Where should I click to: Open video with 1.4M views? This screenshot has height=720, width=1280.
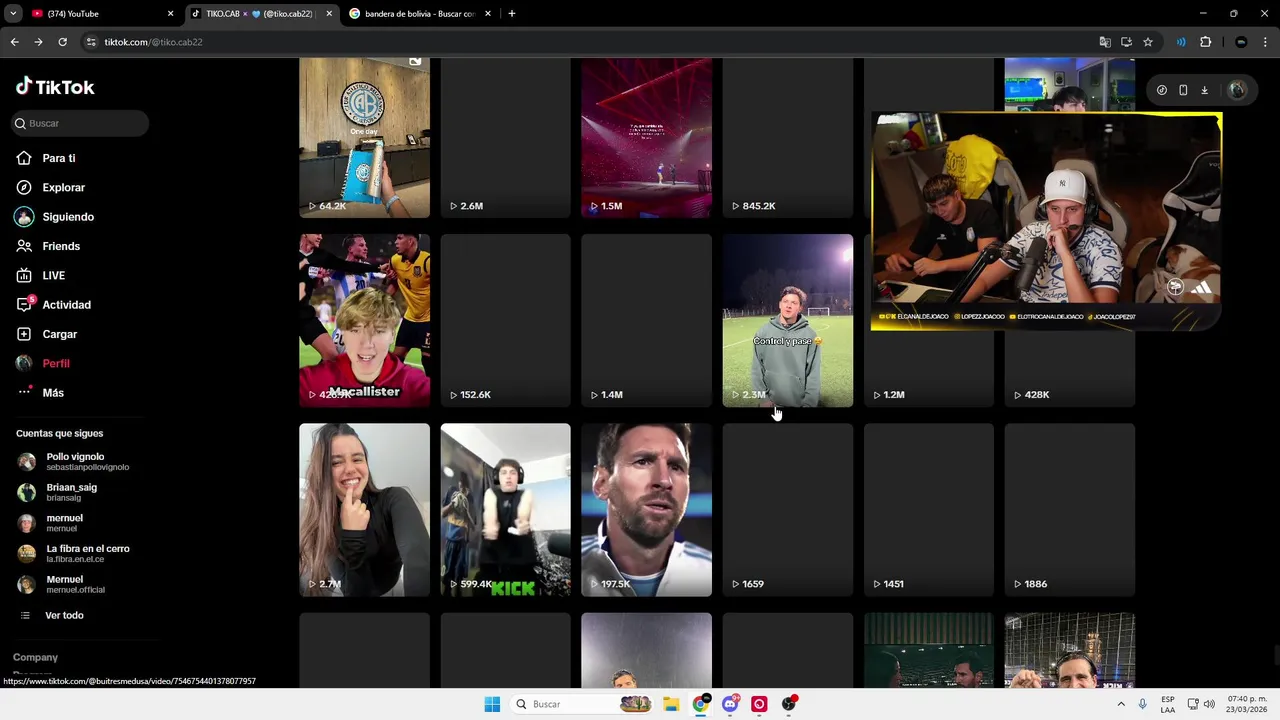click(646, 320)
